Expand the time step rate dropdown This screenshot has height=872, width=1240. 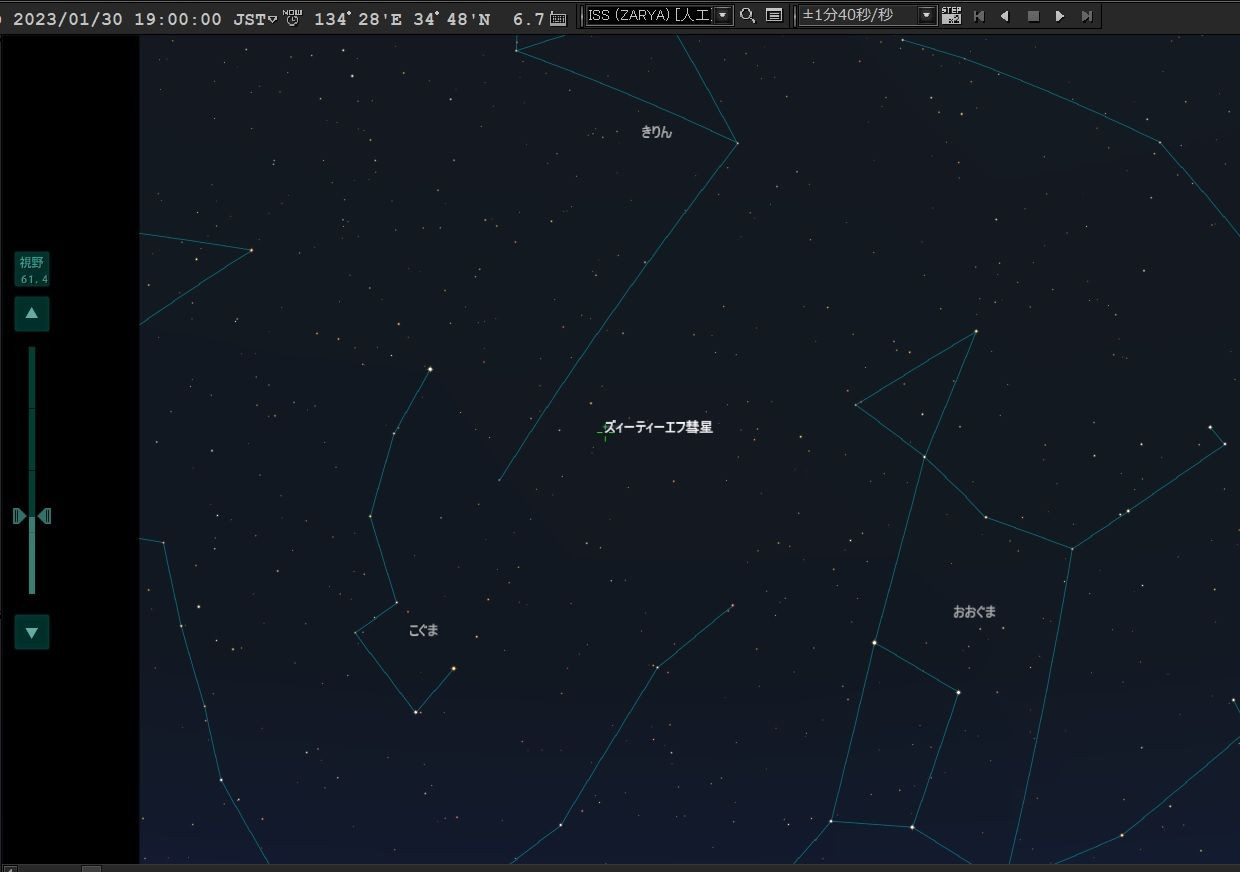926,16
